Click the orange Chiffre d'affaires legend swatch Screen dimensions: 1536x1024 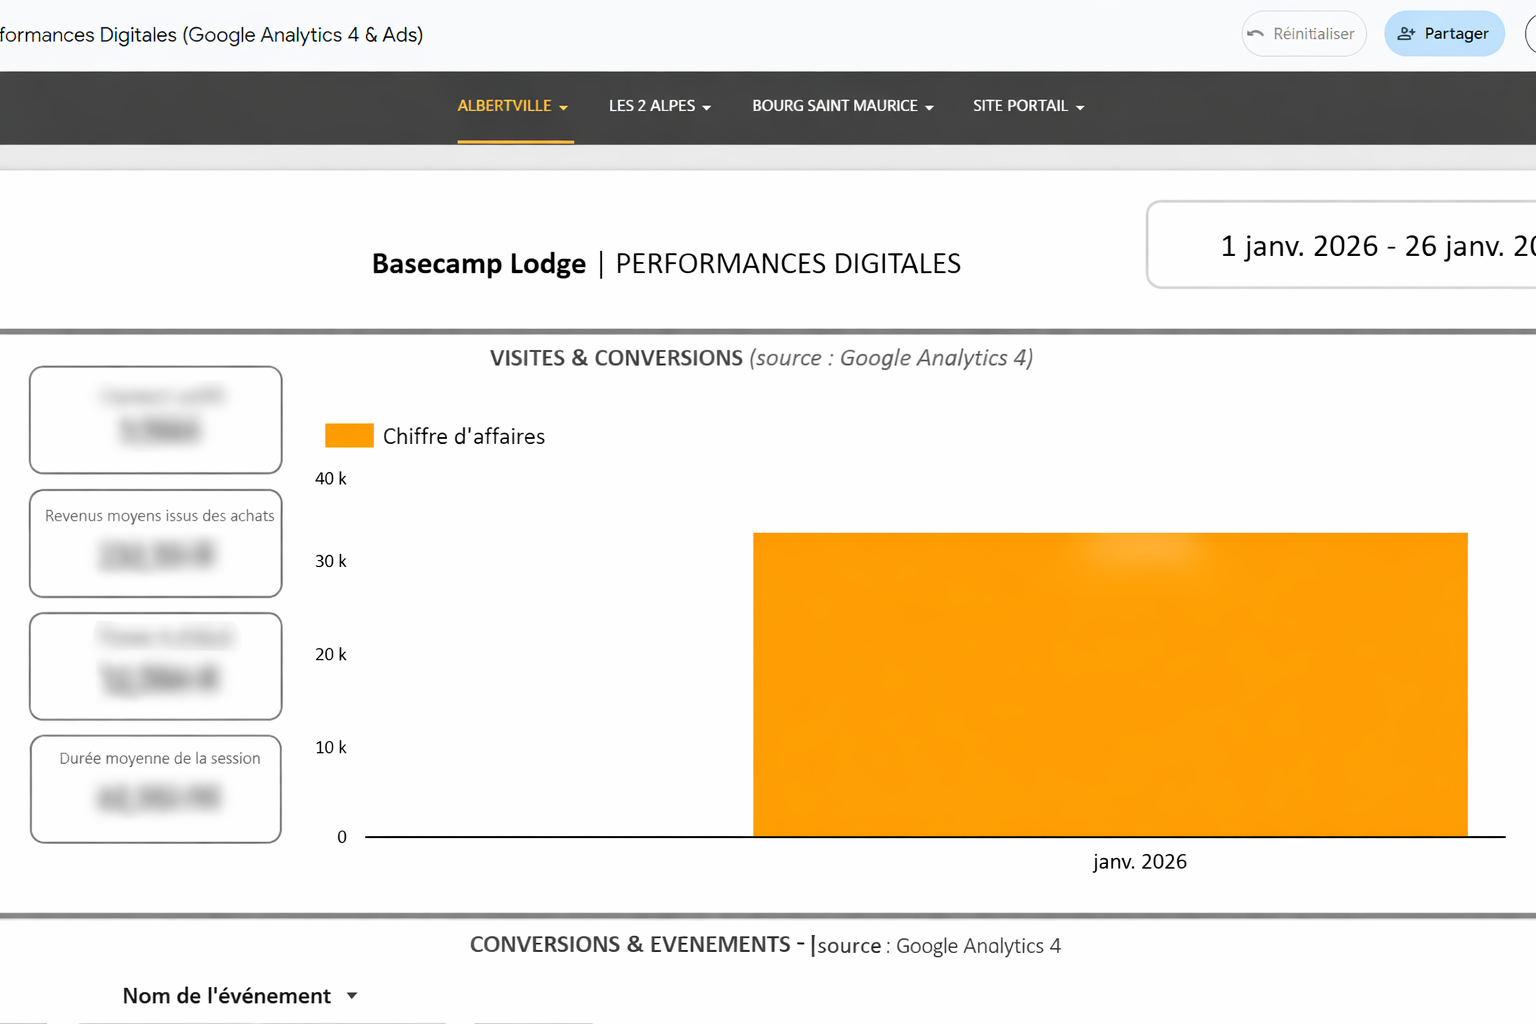349,435
